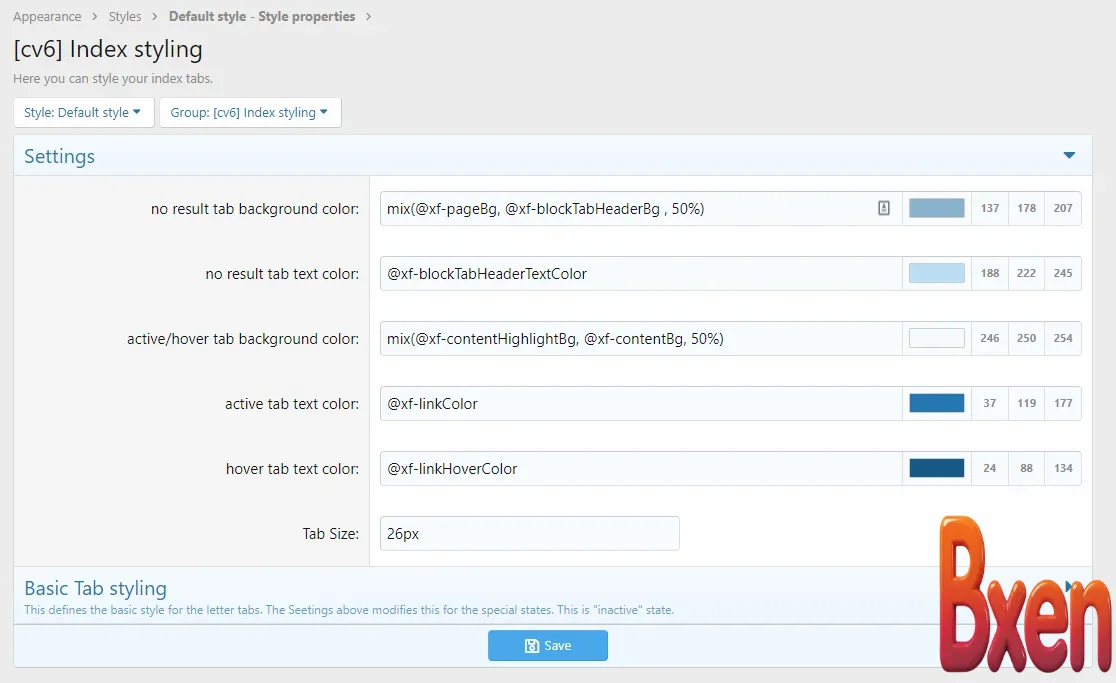Go to Appearance breadcrumb link
1116x683 pixels.
[47, 17]
